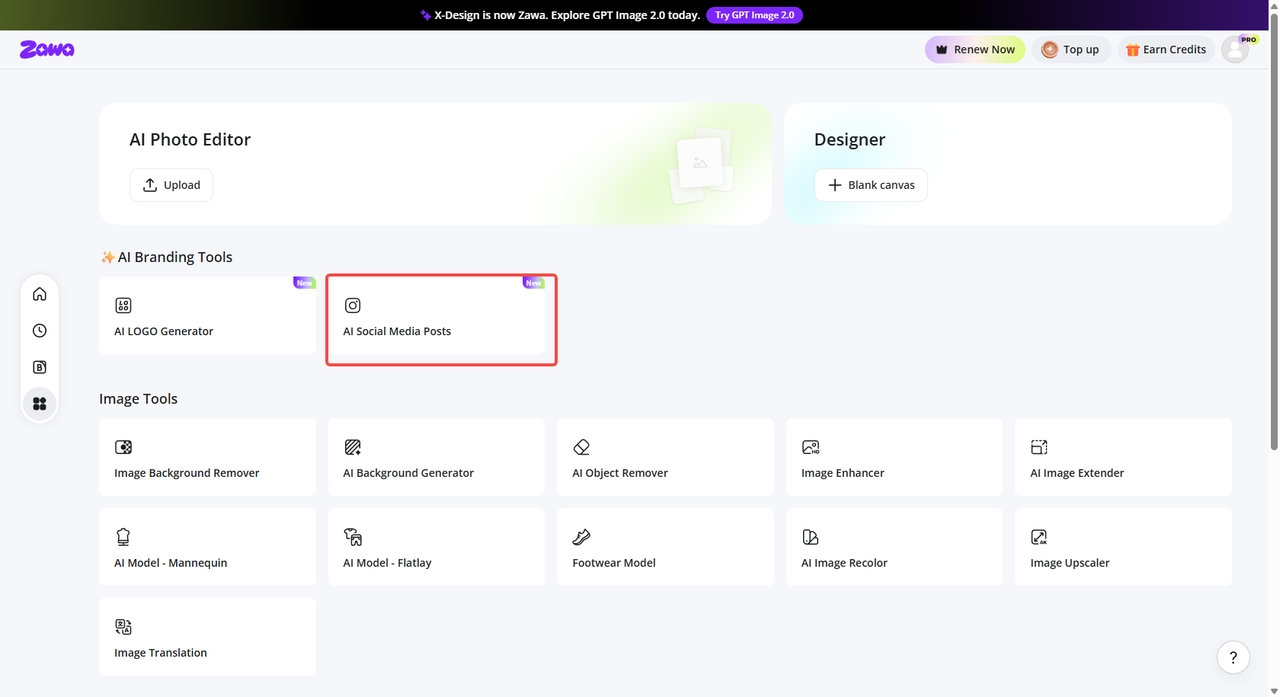Click the AI Image Extender icon
Image resolution: width=1280 pixels, height=697 pixels.
(1039, 447)
